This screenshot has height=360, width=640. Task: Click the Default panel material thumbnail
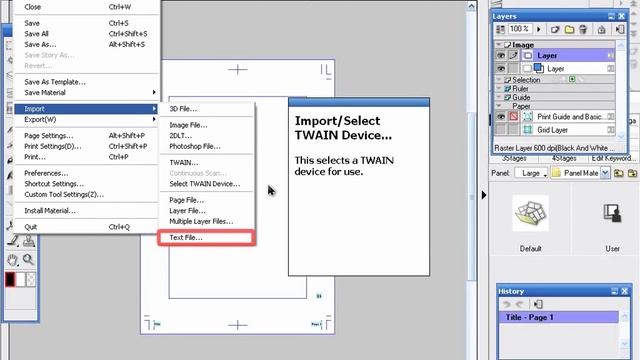point(530,213)
